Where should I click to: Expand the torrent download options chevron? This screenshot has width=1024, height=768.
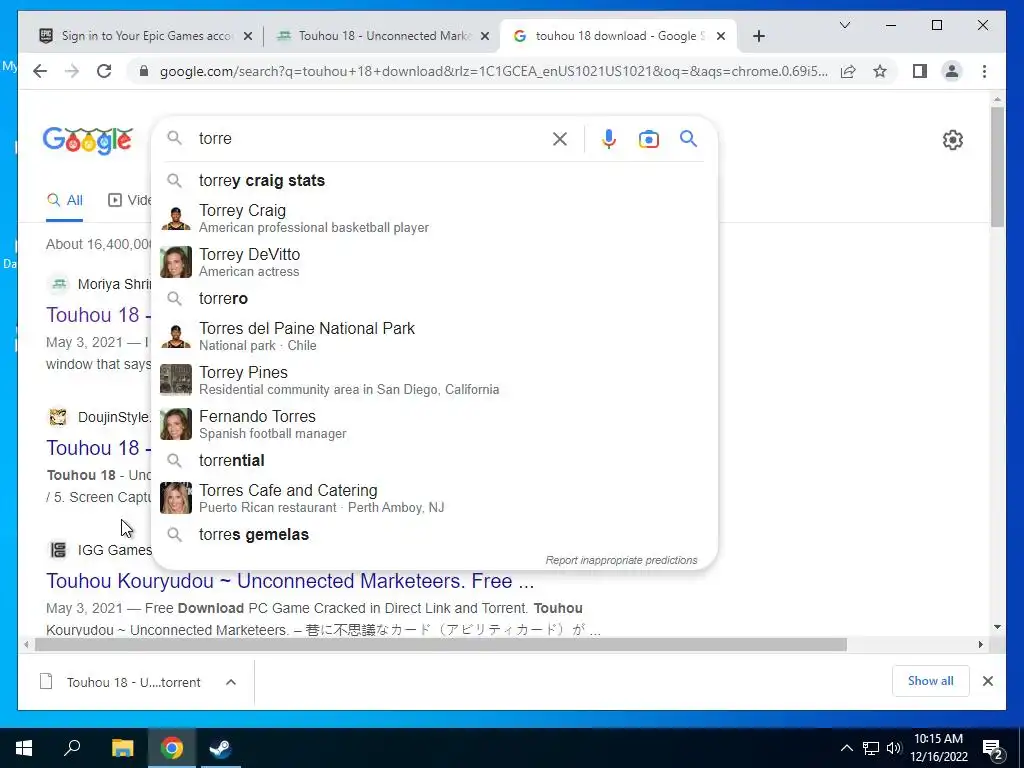coord(231,682)
